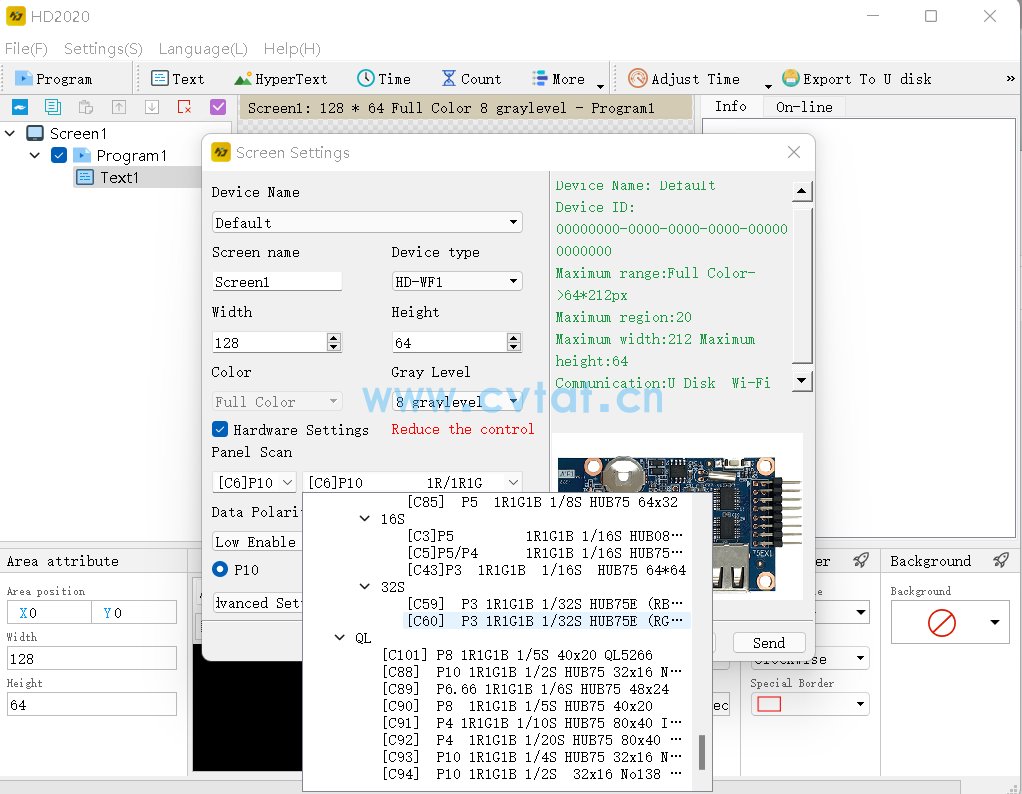Screen dimensions: 1022x794
Task: Select [C89] P6.66 1/6S entry
Action: point(525,688)
